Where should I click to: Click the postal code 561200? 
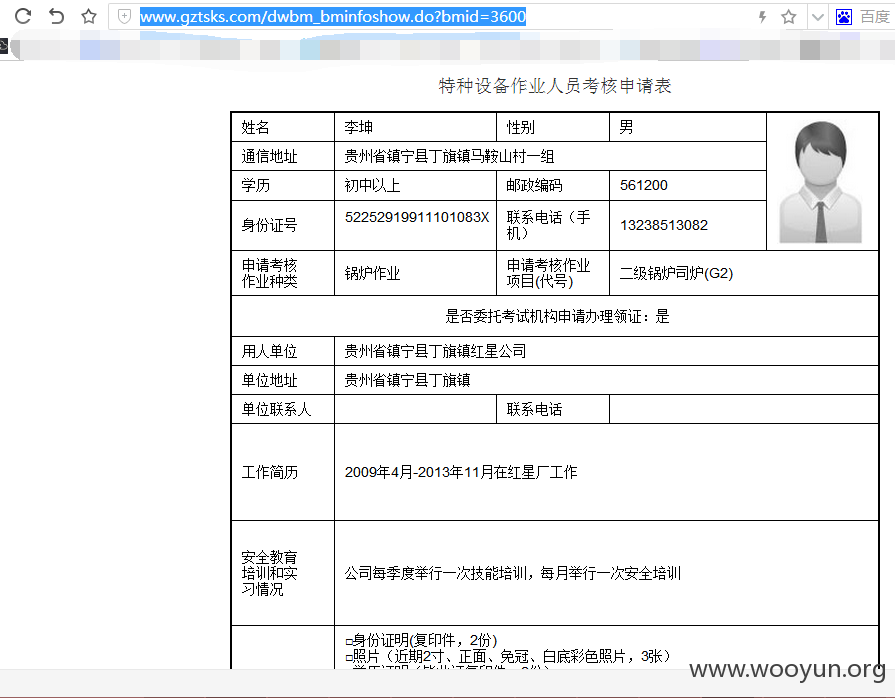click(x=643, y=185)
